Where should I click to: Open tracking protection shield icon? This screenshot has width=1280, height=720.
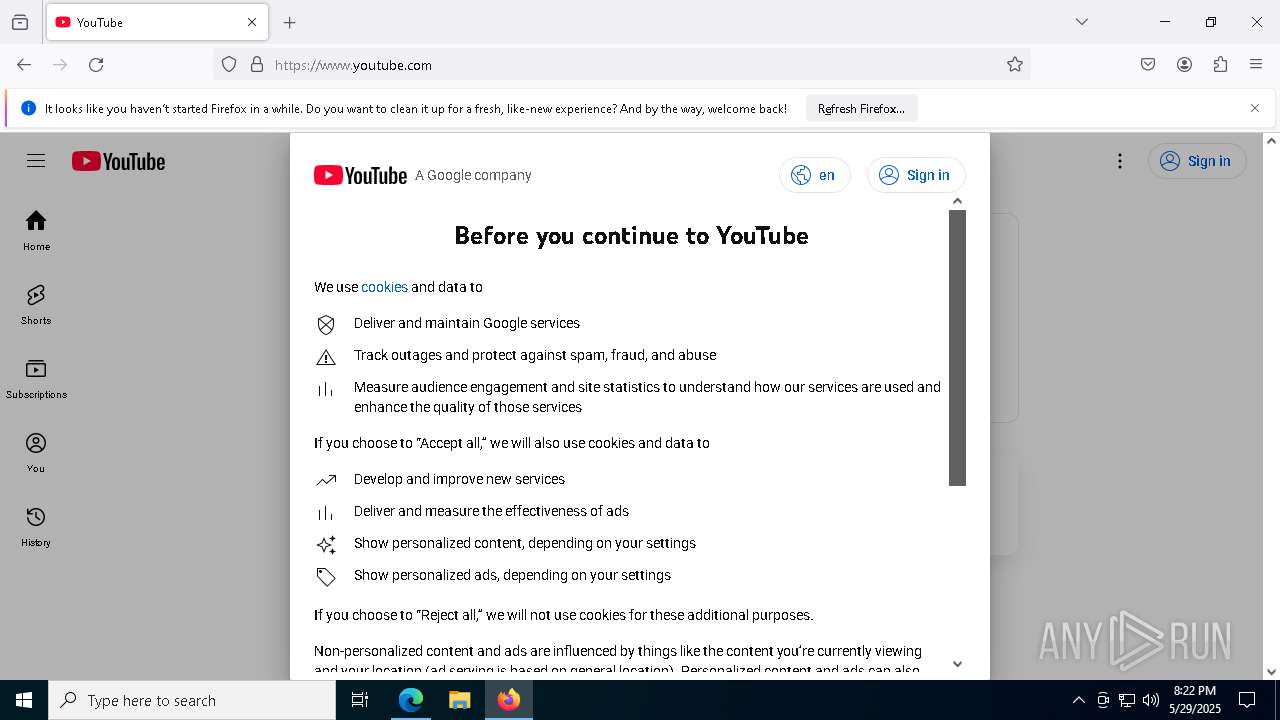click(x=229, y=65)
